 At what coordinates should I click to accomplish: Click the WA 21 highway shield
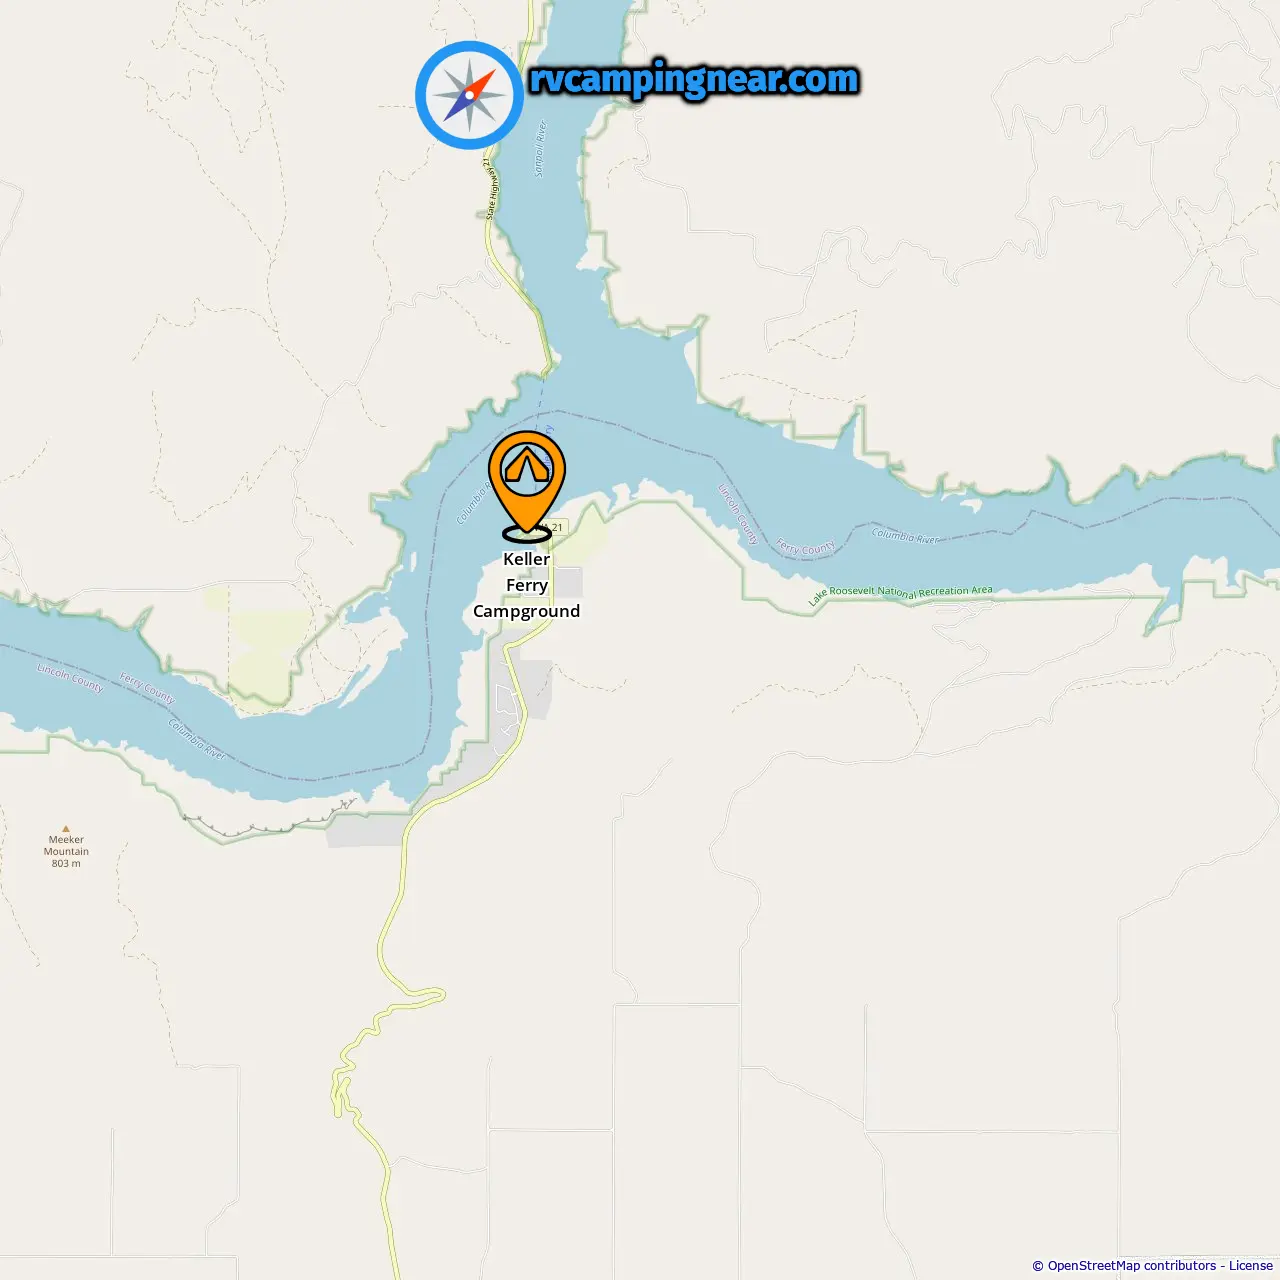point(556,527)
